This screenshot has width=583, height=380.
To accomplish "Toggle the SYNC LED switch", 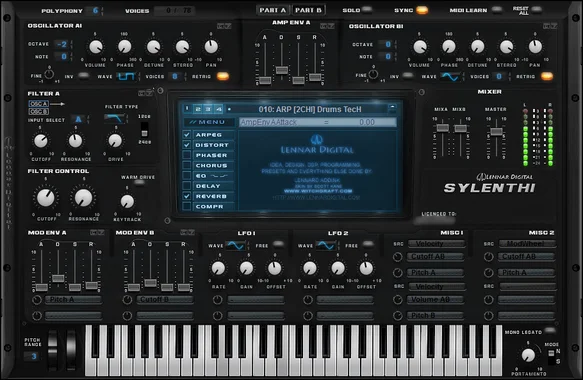I will tap(422, 10).
